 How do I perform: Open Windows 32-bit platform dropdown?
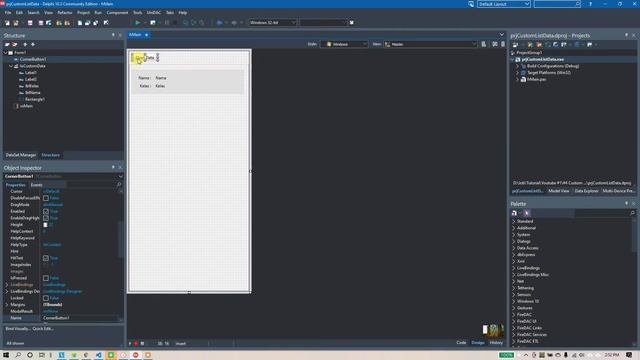click(x=272, y=23)
